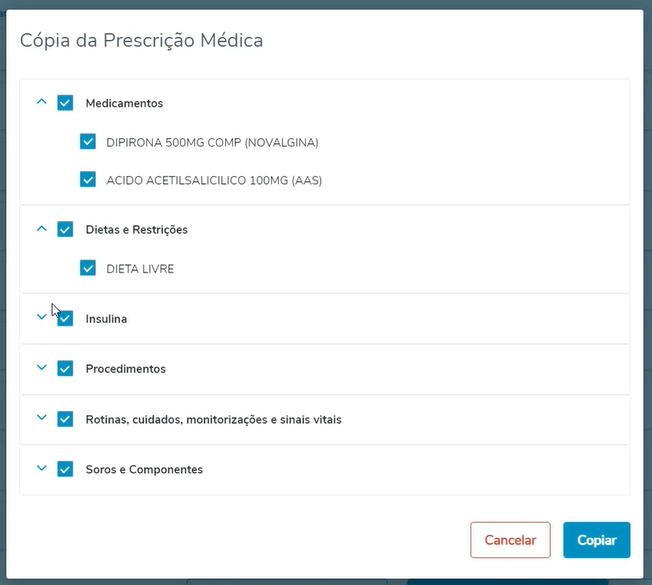The height and width of the screenshot is (585, 652).
Task: Collapse the Dietas e Restrições section
Action: (41, 228)
